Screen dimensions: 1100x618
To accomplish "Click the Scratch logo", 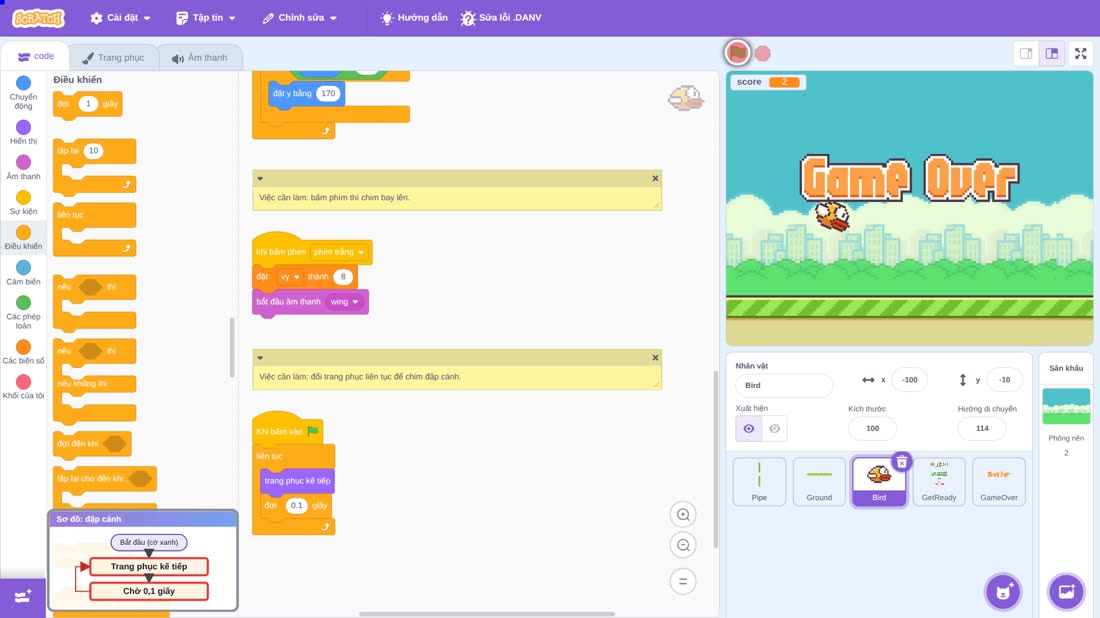I will (39, 18).
